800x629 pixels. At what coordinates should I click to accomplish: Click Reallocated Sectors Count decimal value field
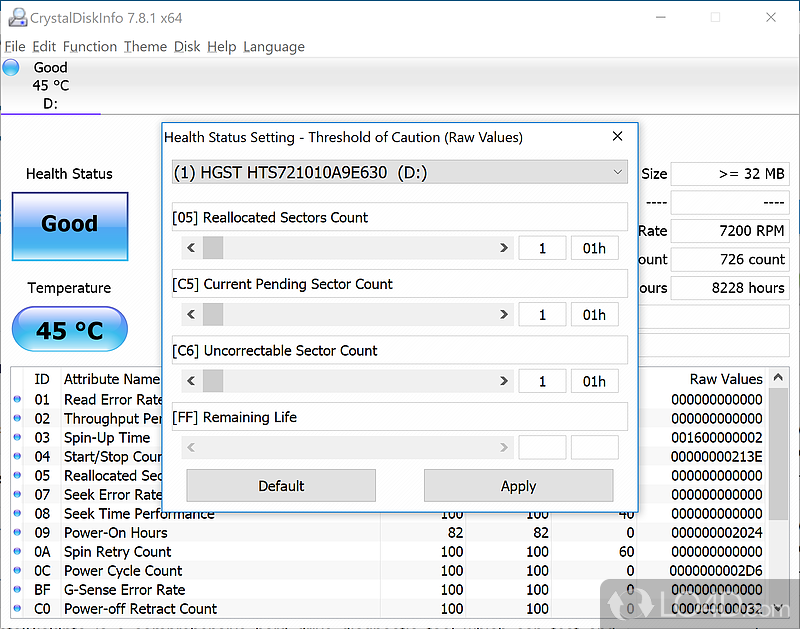click(x=542, y=248)
